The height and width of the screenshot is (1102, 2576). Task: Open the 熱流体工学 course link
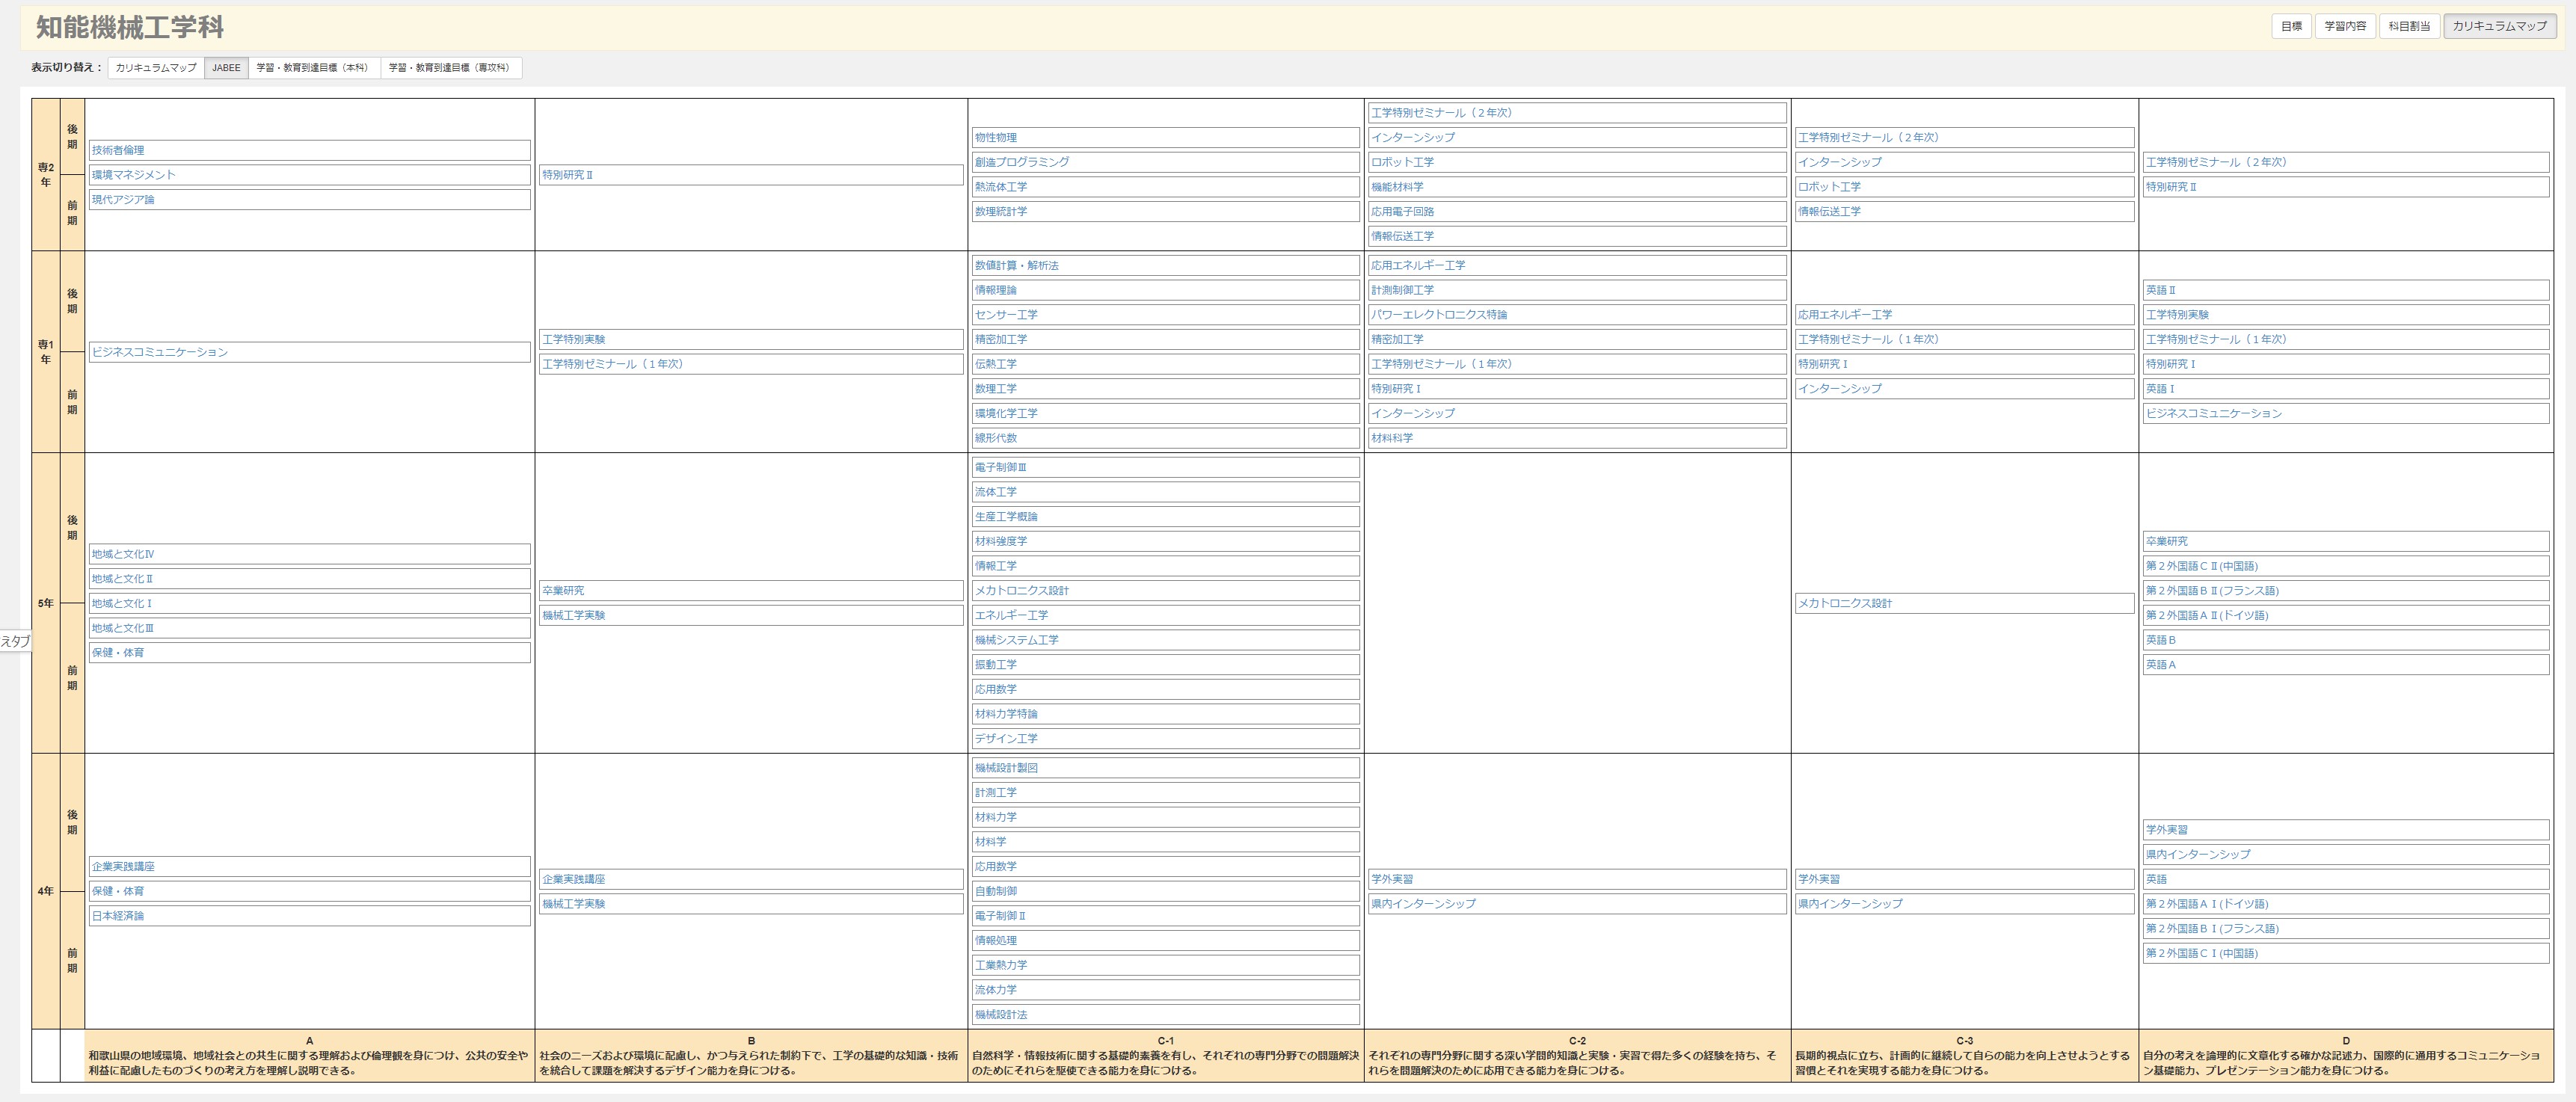click(x=1001, y=187)
